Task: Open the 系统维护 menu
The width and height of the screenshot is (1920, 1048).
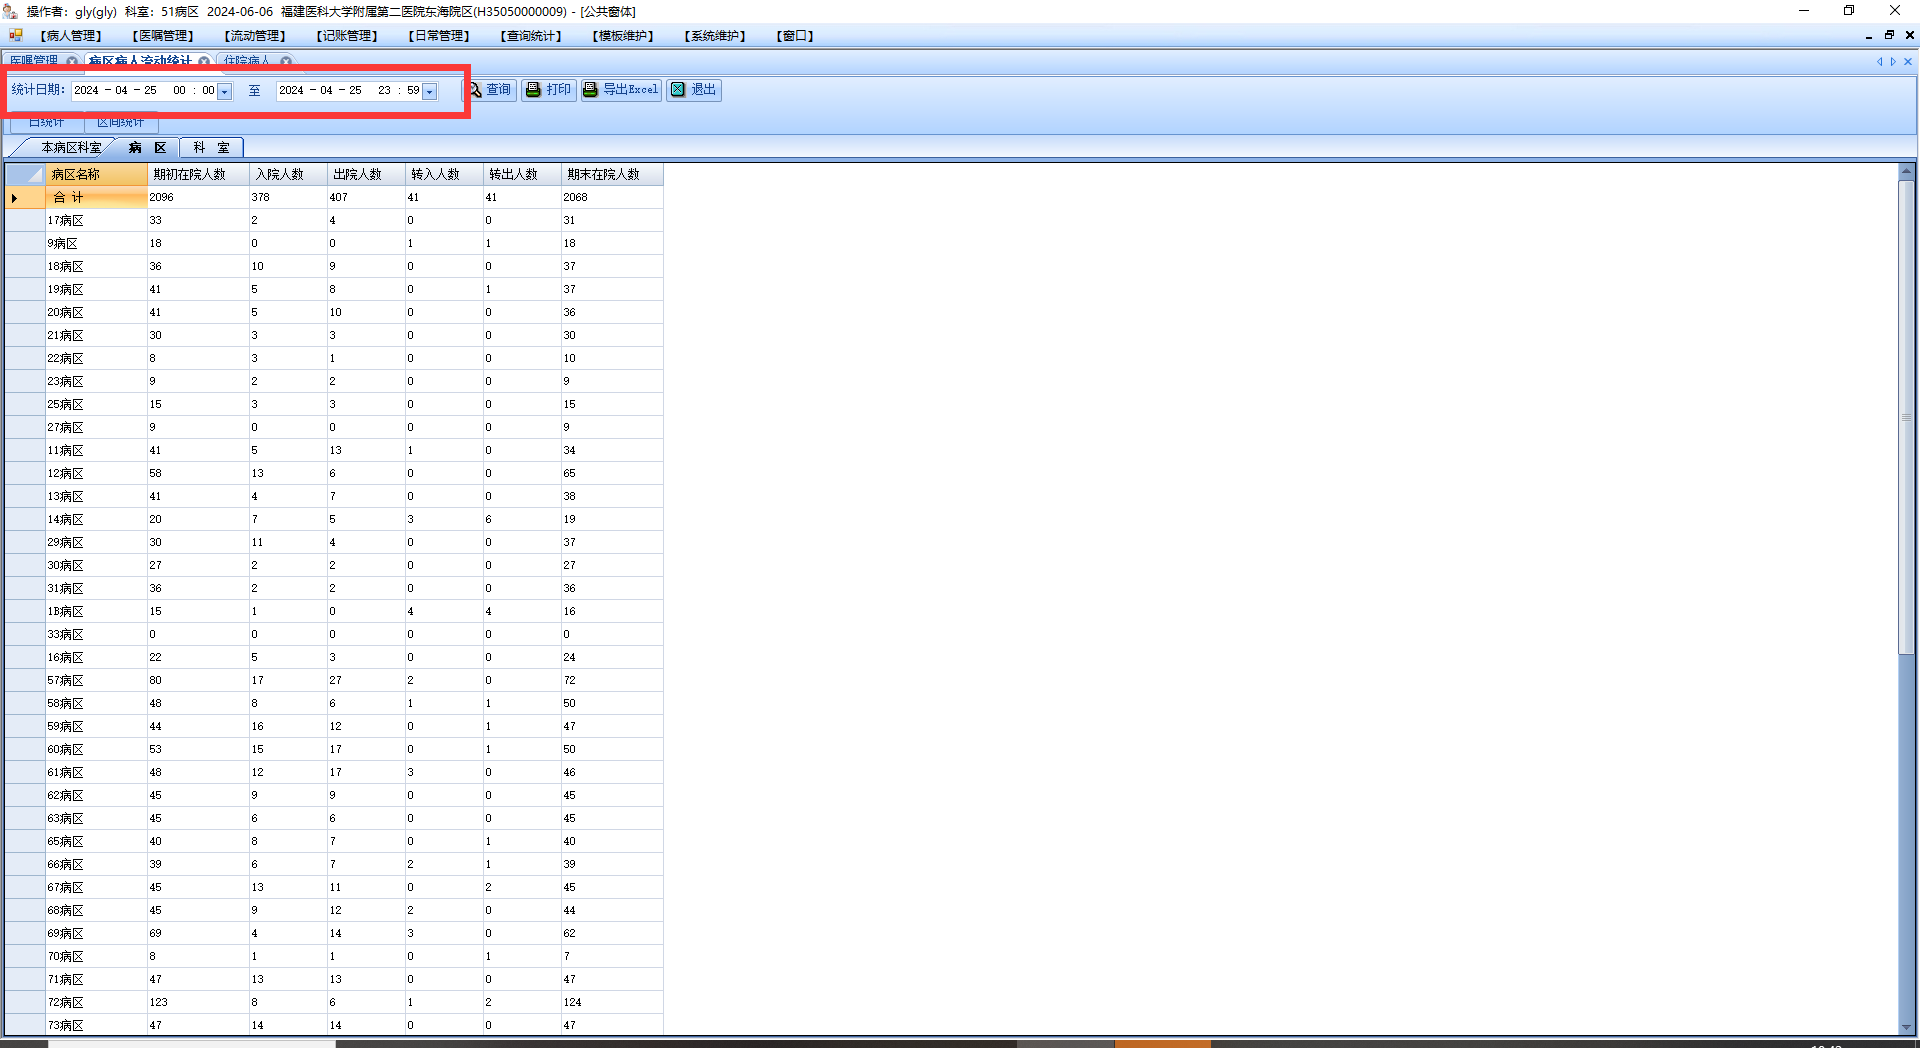Action: click(715, 36)
